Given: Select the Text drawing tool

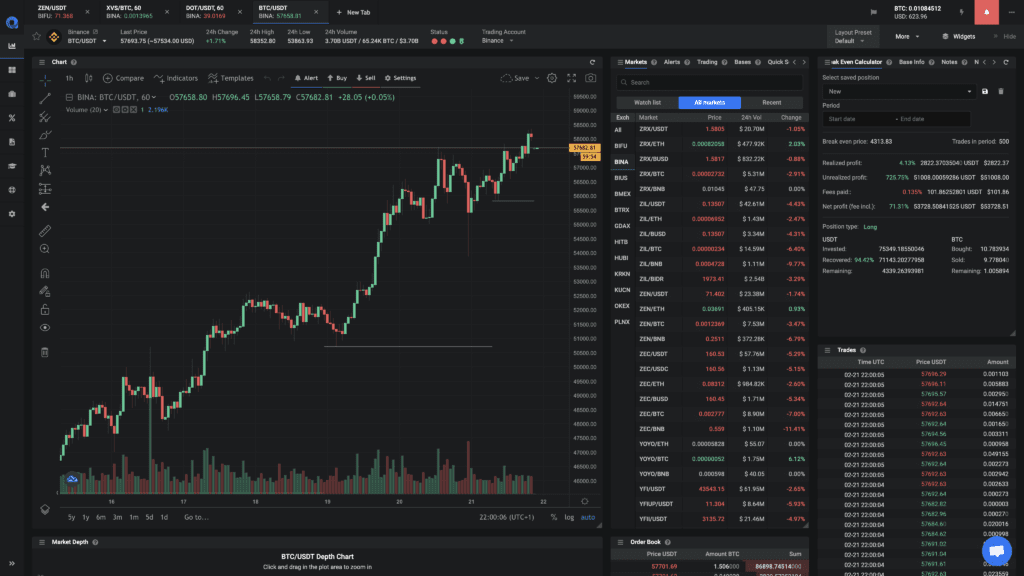Looking at the screenshot, I should coord(44,150).
